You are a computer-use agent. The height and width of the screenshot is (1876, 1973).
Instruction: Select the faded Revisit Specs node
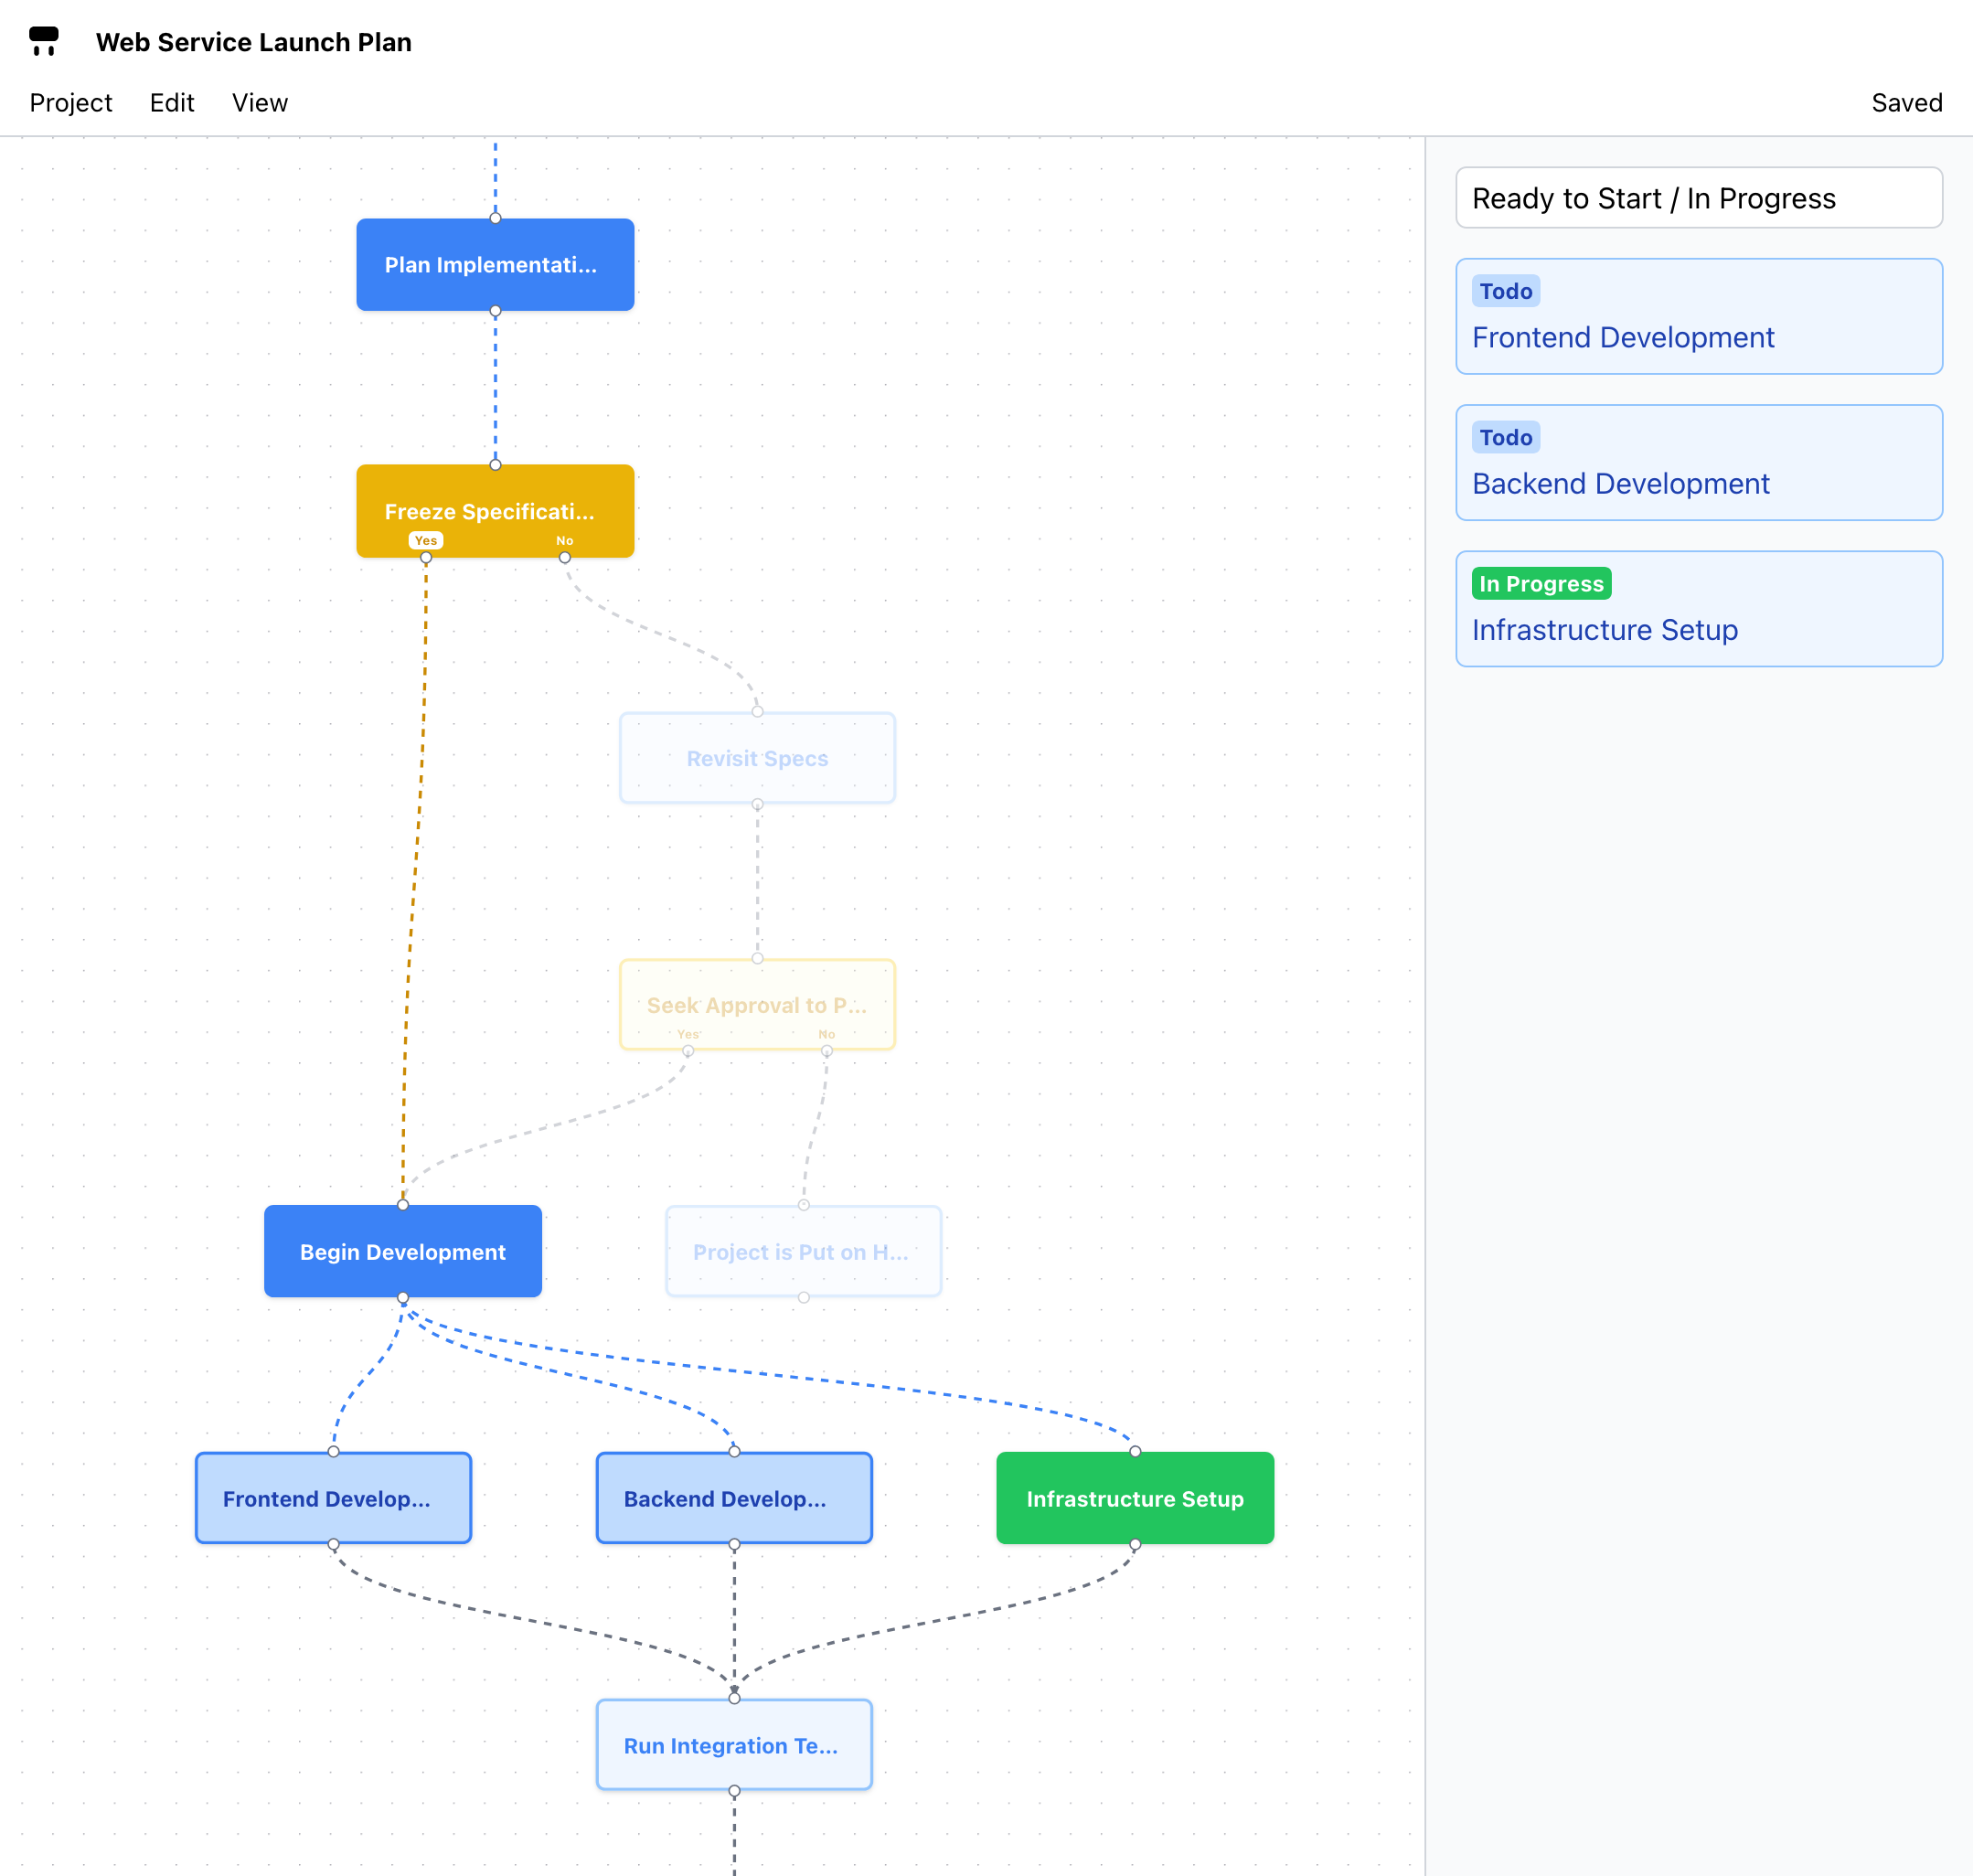[757, 758]
